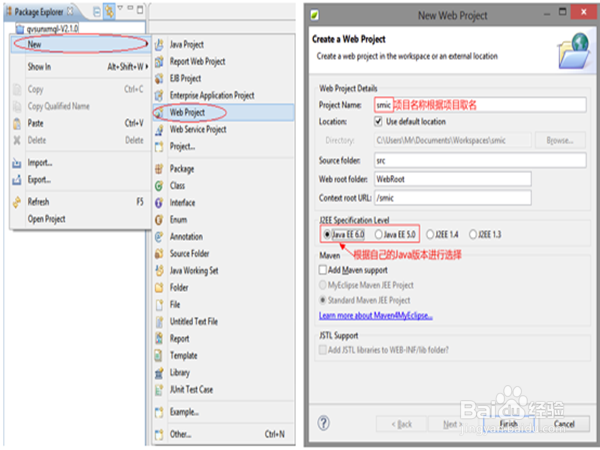Click the Template icon
The height and width of the screenshot is (450, 600).
click(x=159, y=355)
